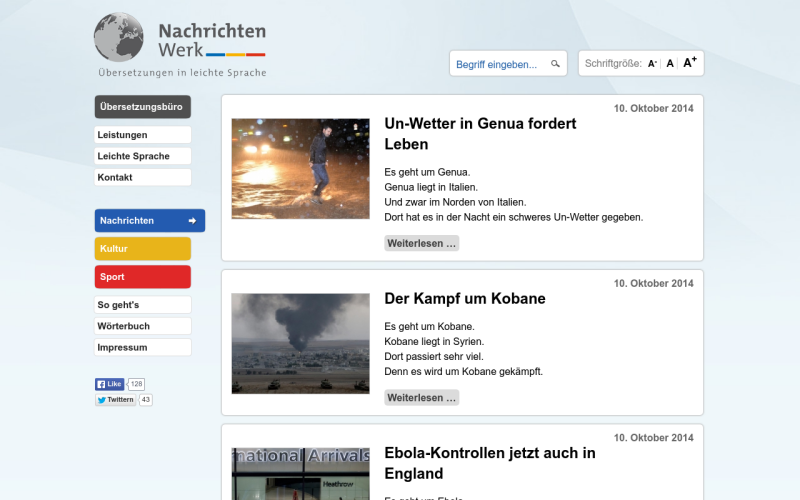800x500 pixels.
Task: Click the Nachrichten Werk globe logo
Action: tap(118, 37)
